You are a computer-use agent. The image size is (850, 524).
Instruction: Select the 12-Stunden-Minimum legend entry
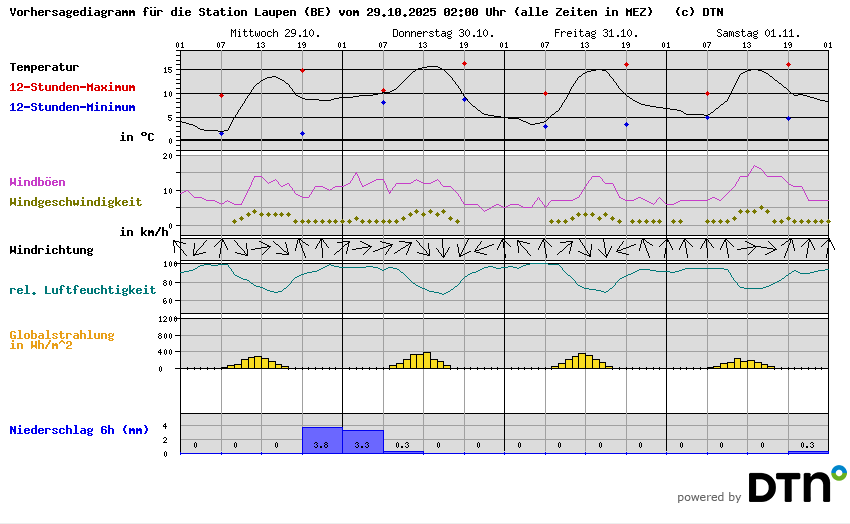[72, 106]
